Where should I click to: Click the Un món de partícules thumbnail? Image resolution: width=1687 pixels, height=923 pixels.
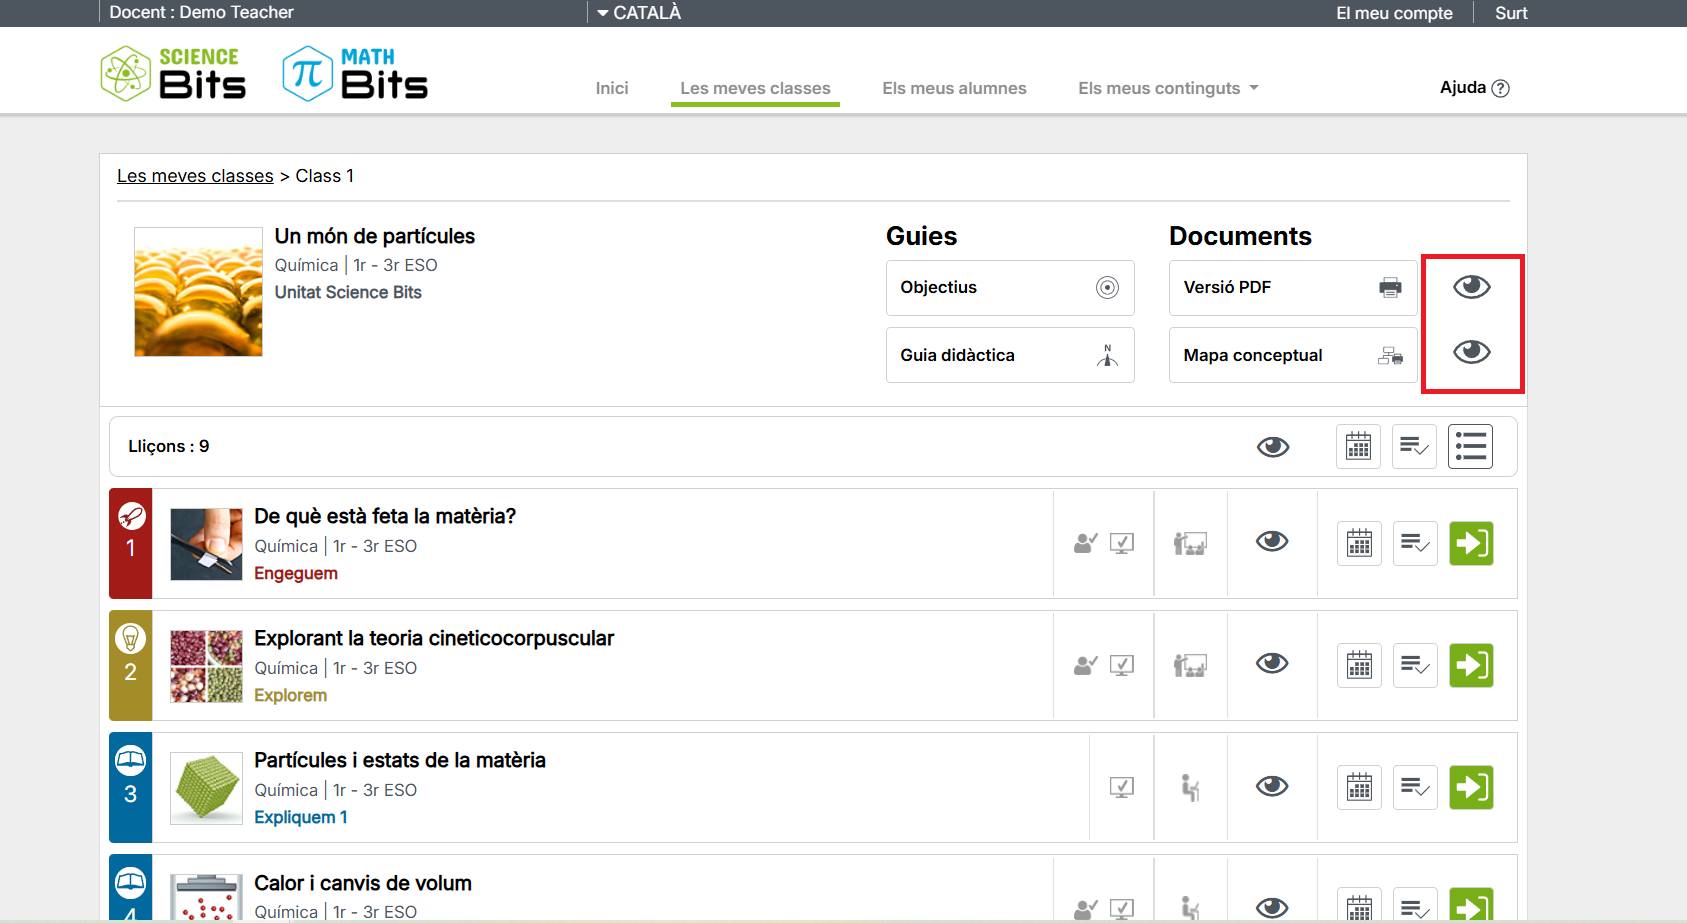[198, 292]
